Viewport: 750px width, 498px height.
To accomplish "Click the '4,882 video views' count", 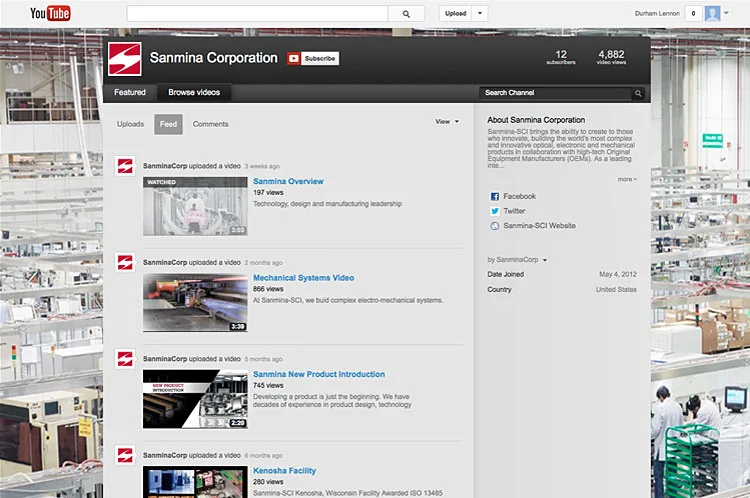I will tap(611, 57).
